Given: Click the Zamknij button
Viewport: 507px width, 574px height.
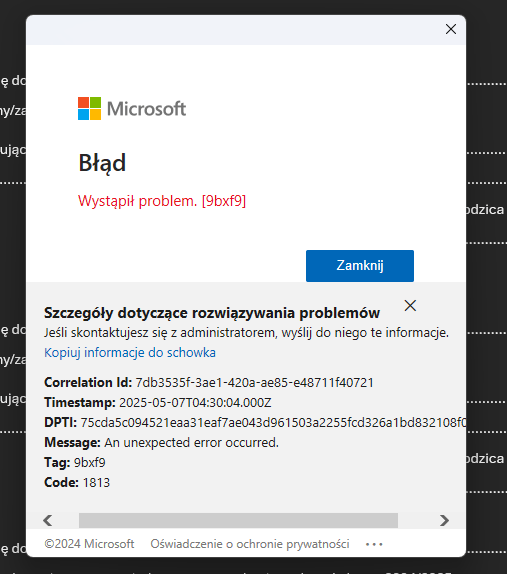Looking at the screenshot, I should pos(360,266).
